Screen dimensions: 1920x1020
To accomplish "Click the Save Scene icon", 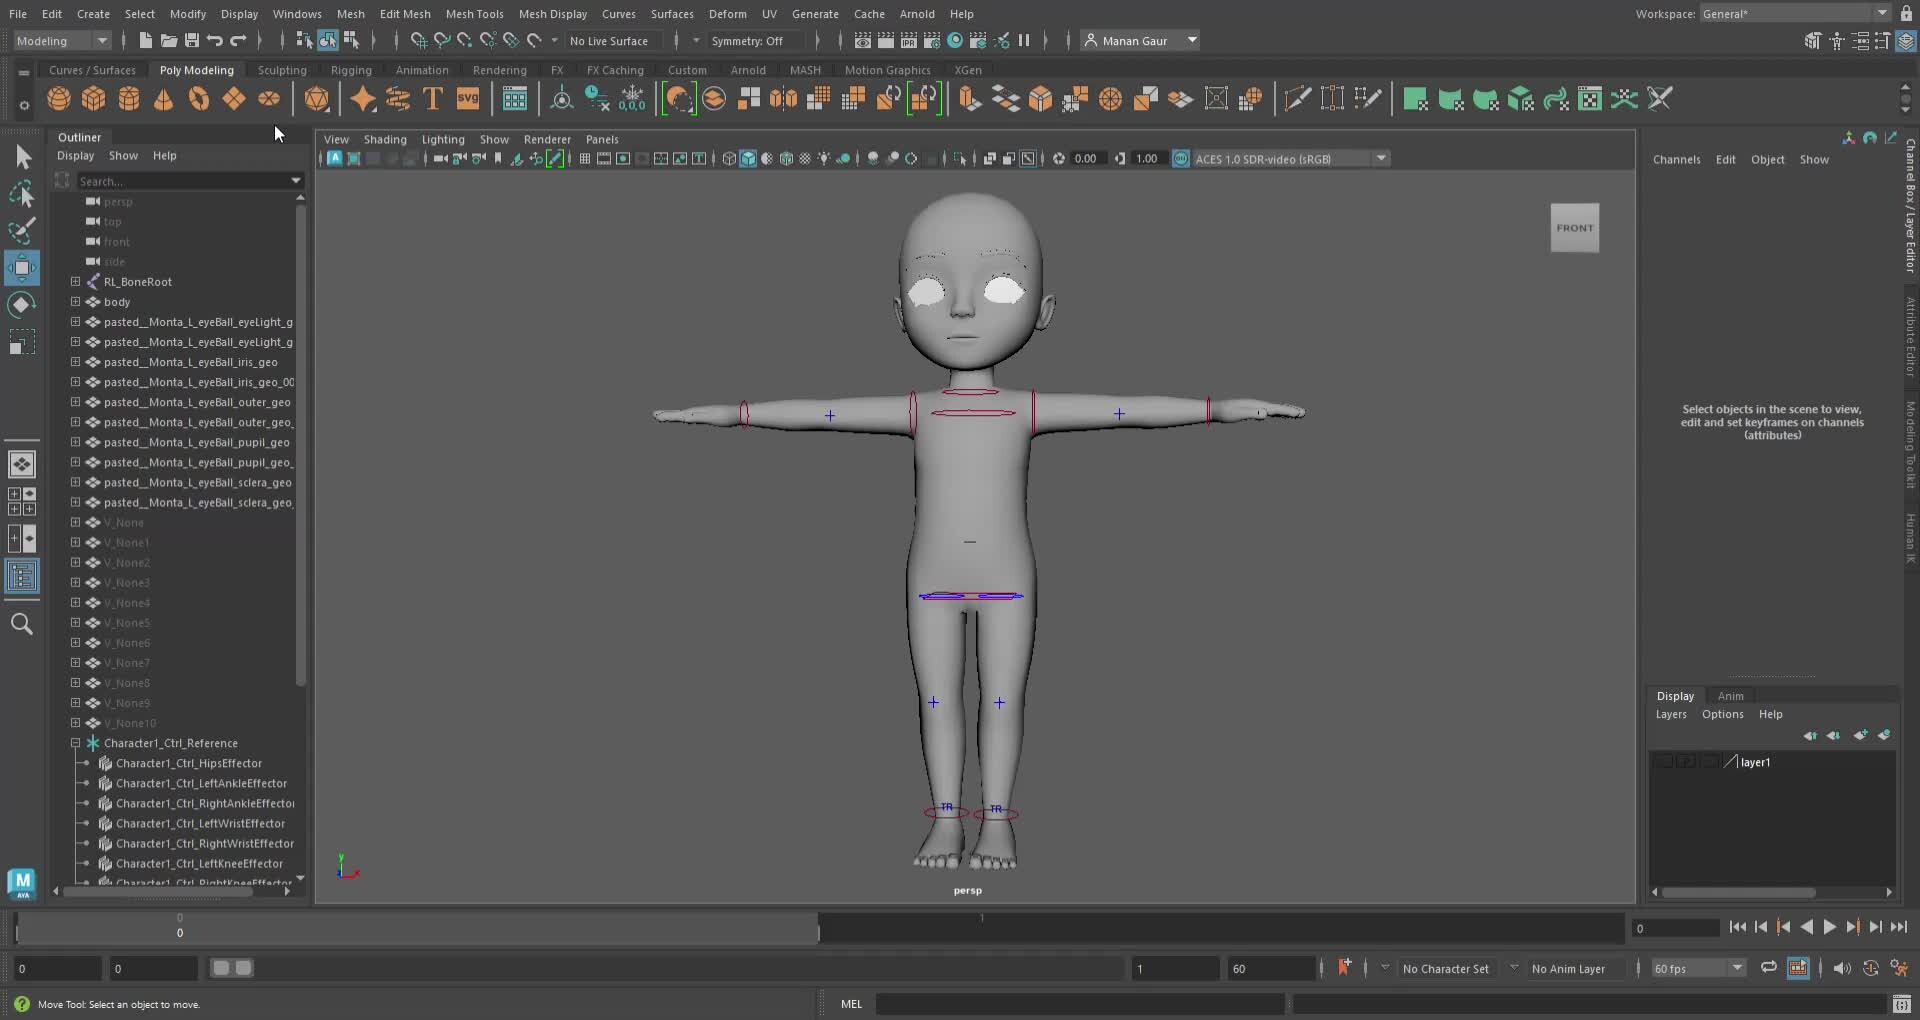I will [x=190, y=41].
